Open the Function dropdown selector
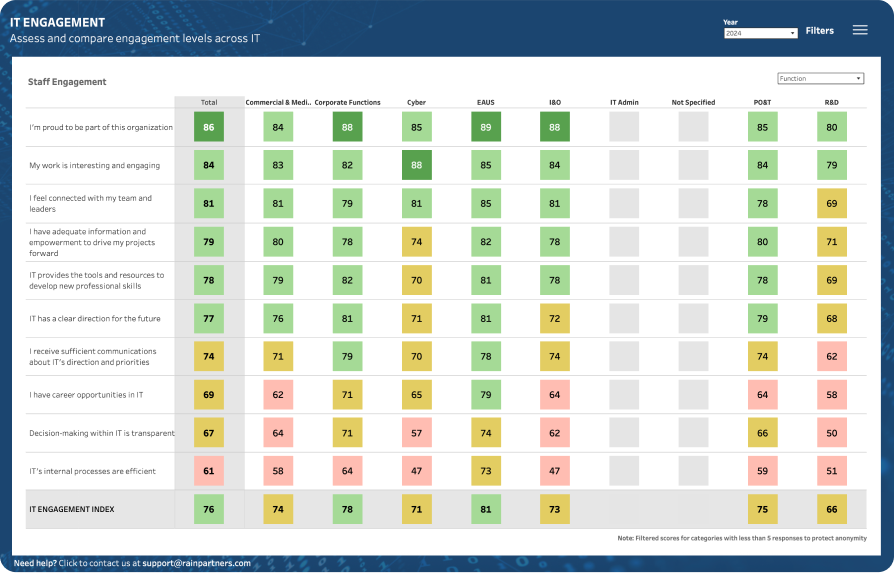Screen dimensions: 894x573 click(x=820, y=79)
